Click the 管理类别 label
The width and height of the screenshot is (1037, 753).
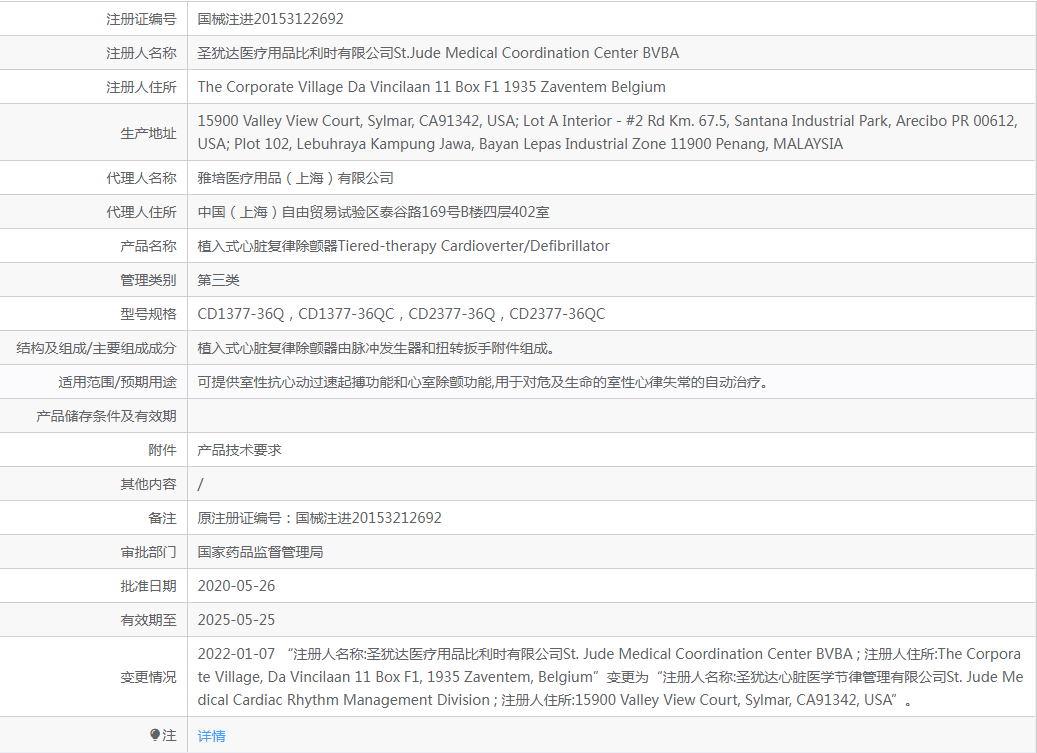pos(148,280)
